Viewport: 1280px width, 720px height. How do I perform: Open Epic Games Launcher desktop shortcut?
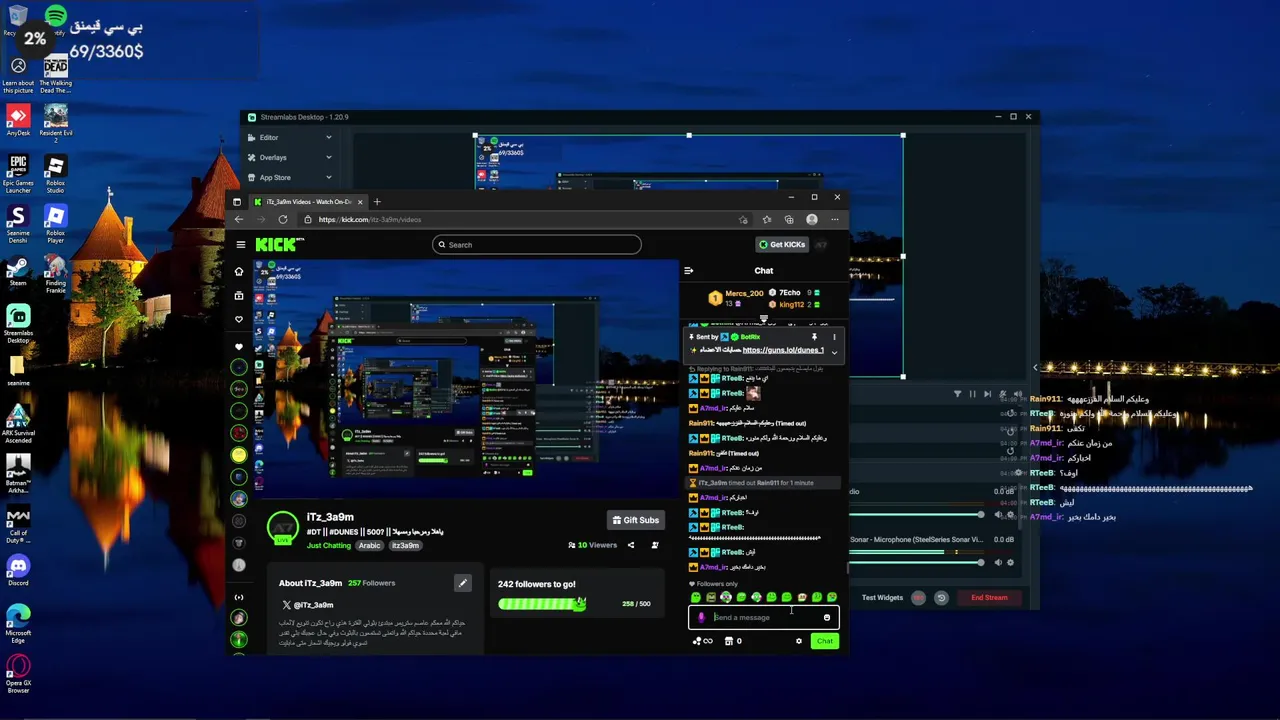pos(18,173)
